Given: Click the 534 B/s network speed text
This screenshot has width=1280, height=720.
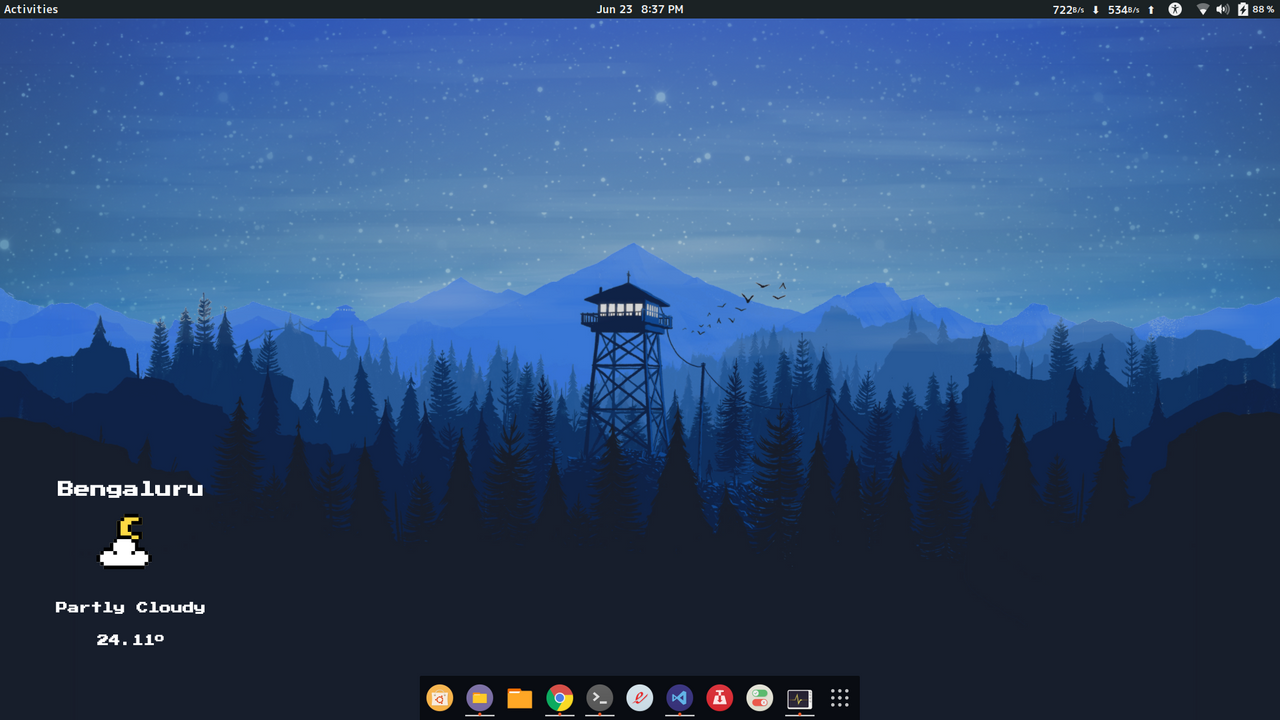Looking at the screenshot, I should pyautogui.click(x=1124, y=9).
